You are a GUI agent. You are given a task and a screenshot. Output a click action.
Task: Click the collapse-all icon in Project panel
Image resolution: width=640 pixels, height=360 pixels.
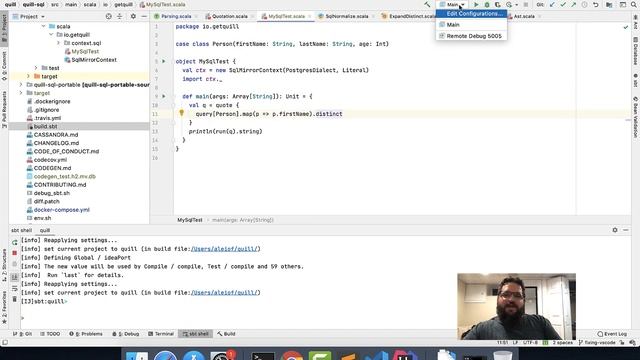[120, 16]
